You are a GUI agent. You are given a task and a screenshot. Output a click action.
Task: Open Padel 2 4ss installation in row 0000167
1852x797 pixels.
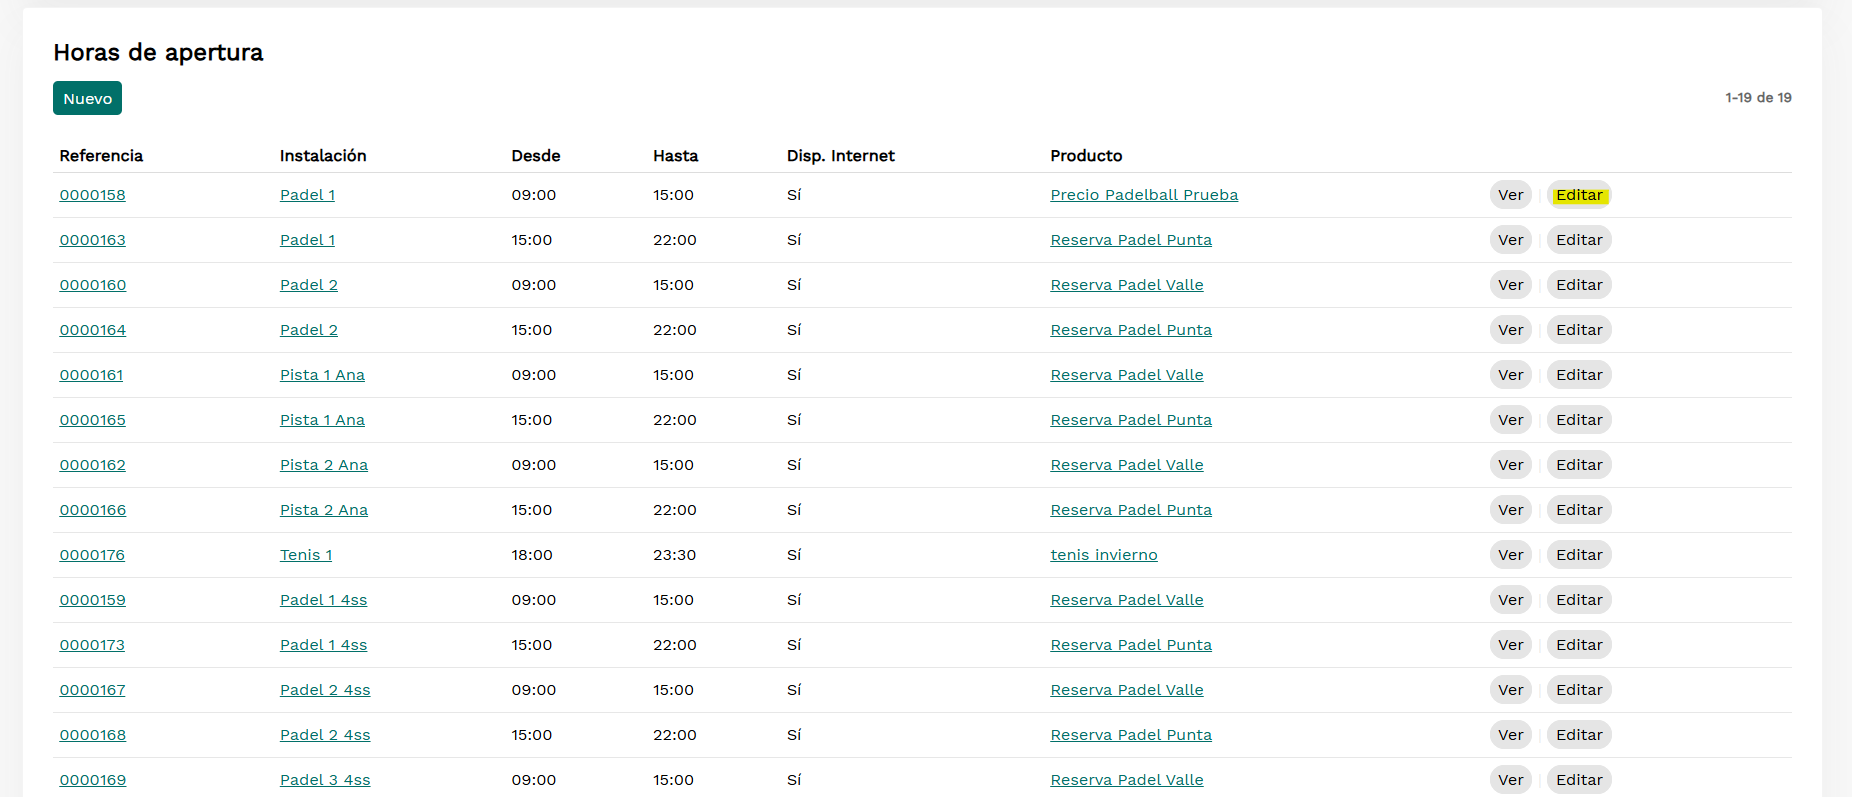point(325,690)
